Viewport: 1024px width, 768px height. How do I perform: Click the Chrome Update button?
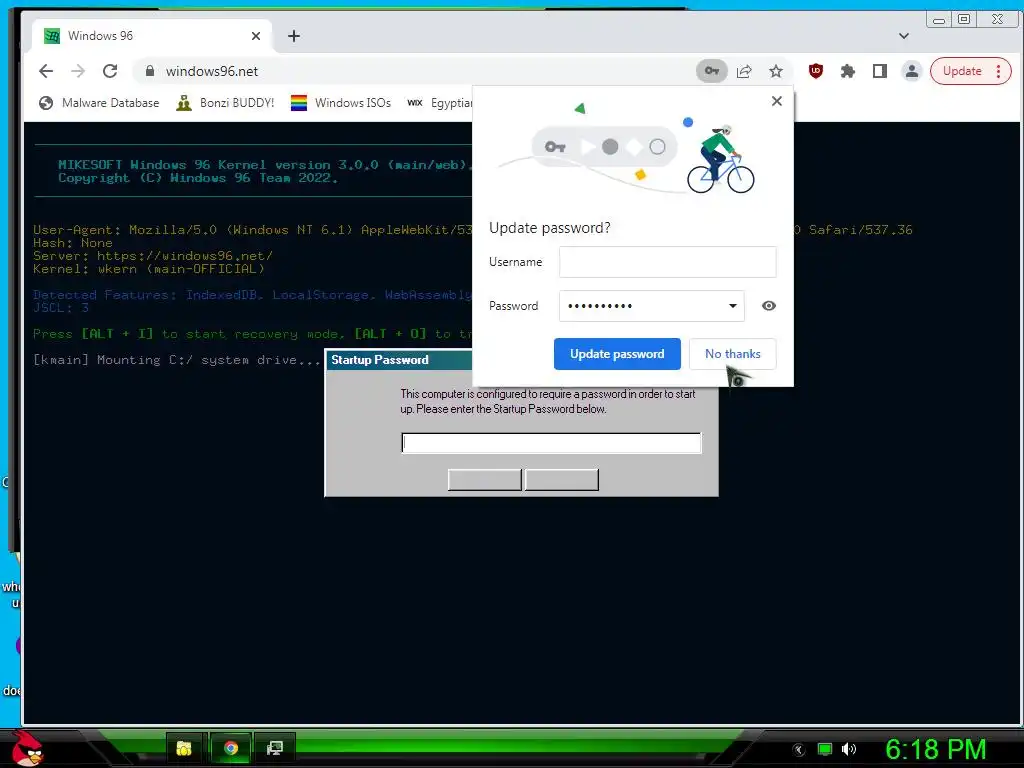962,71
